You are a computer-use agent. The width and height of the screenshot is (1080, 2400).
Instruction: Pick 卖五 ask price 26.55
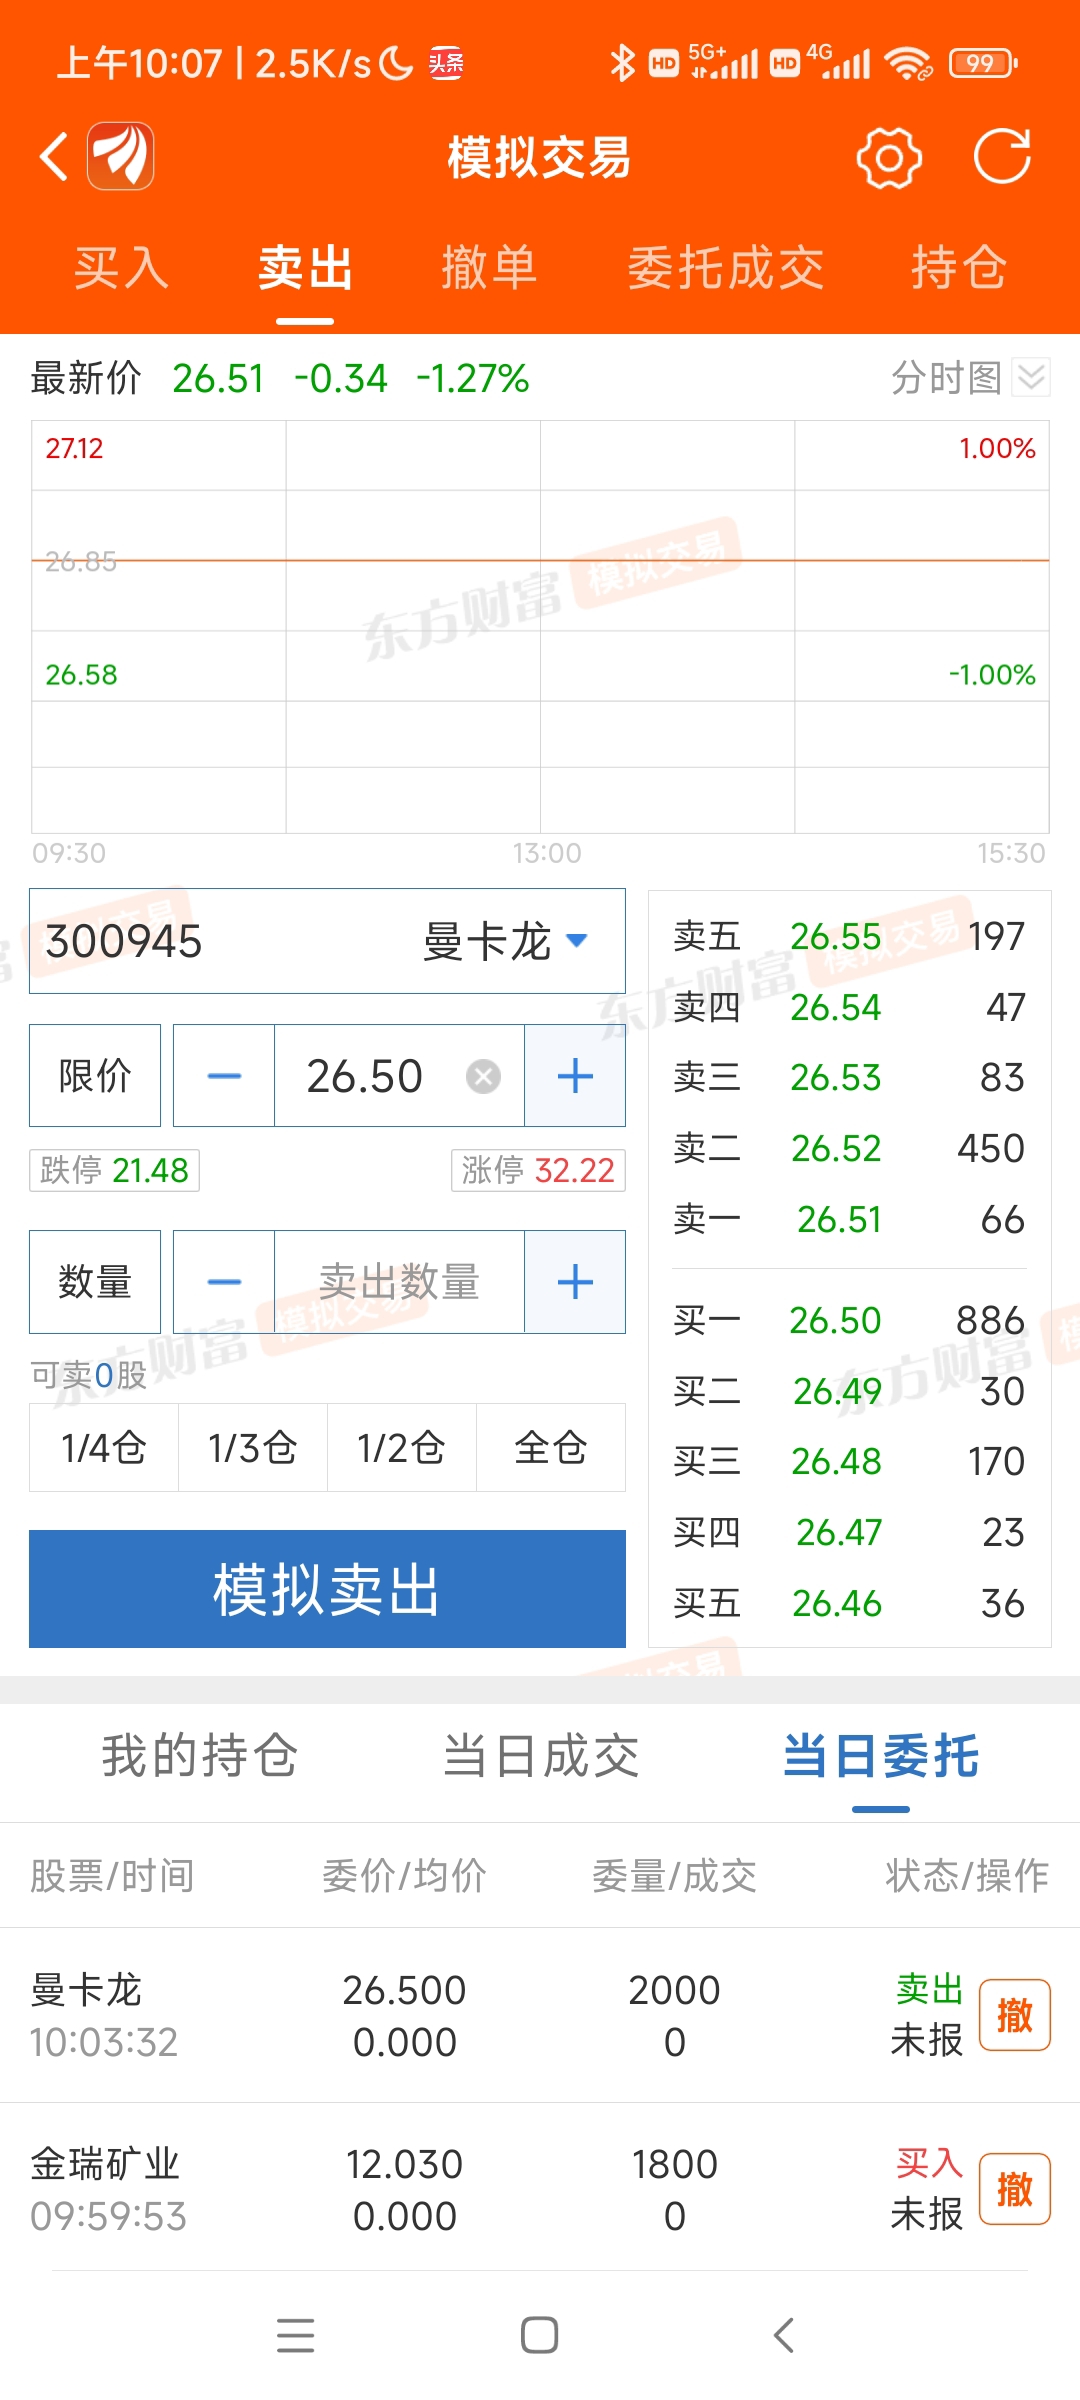coord(849,937)
